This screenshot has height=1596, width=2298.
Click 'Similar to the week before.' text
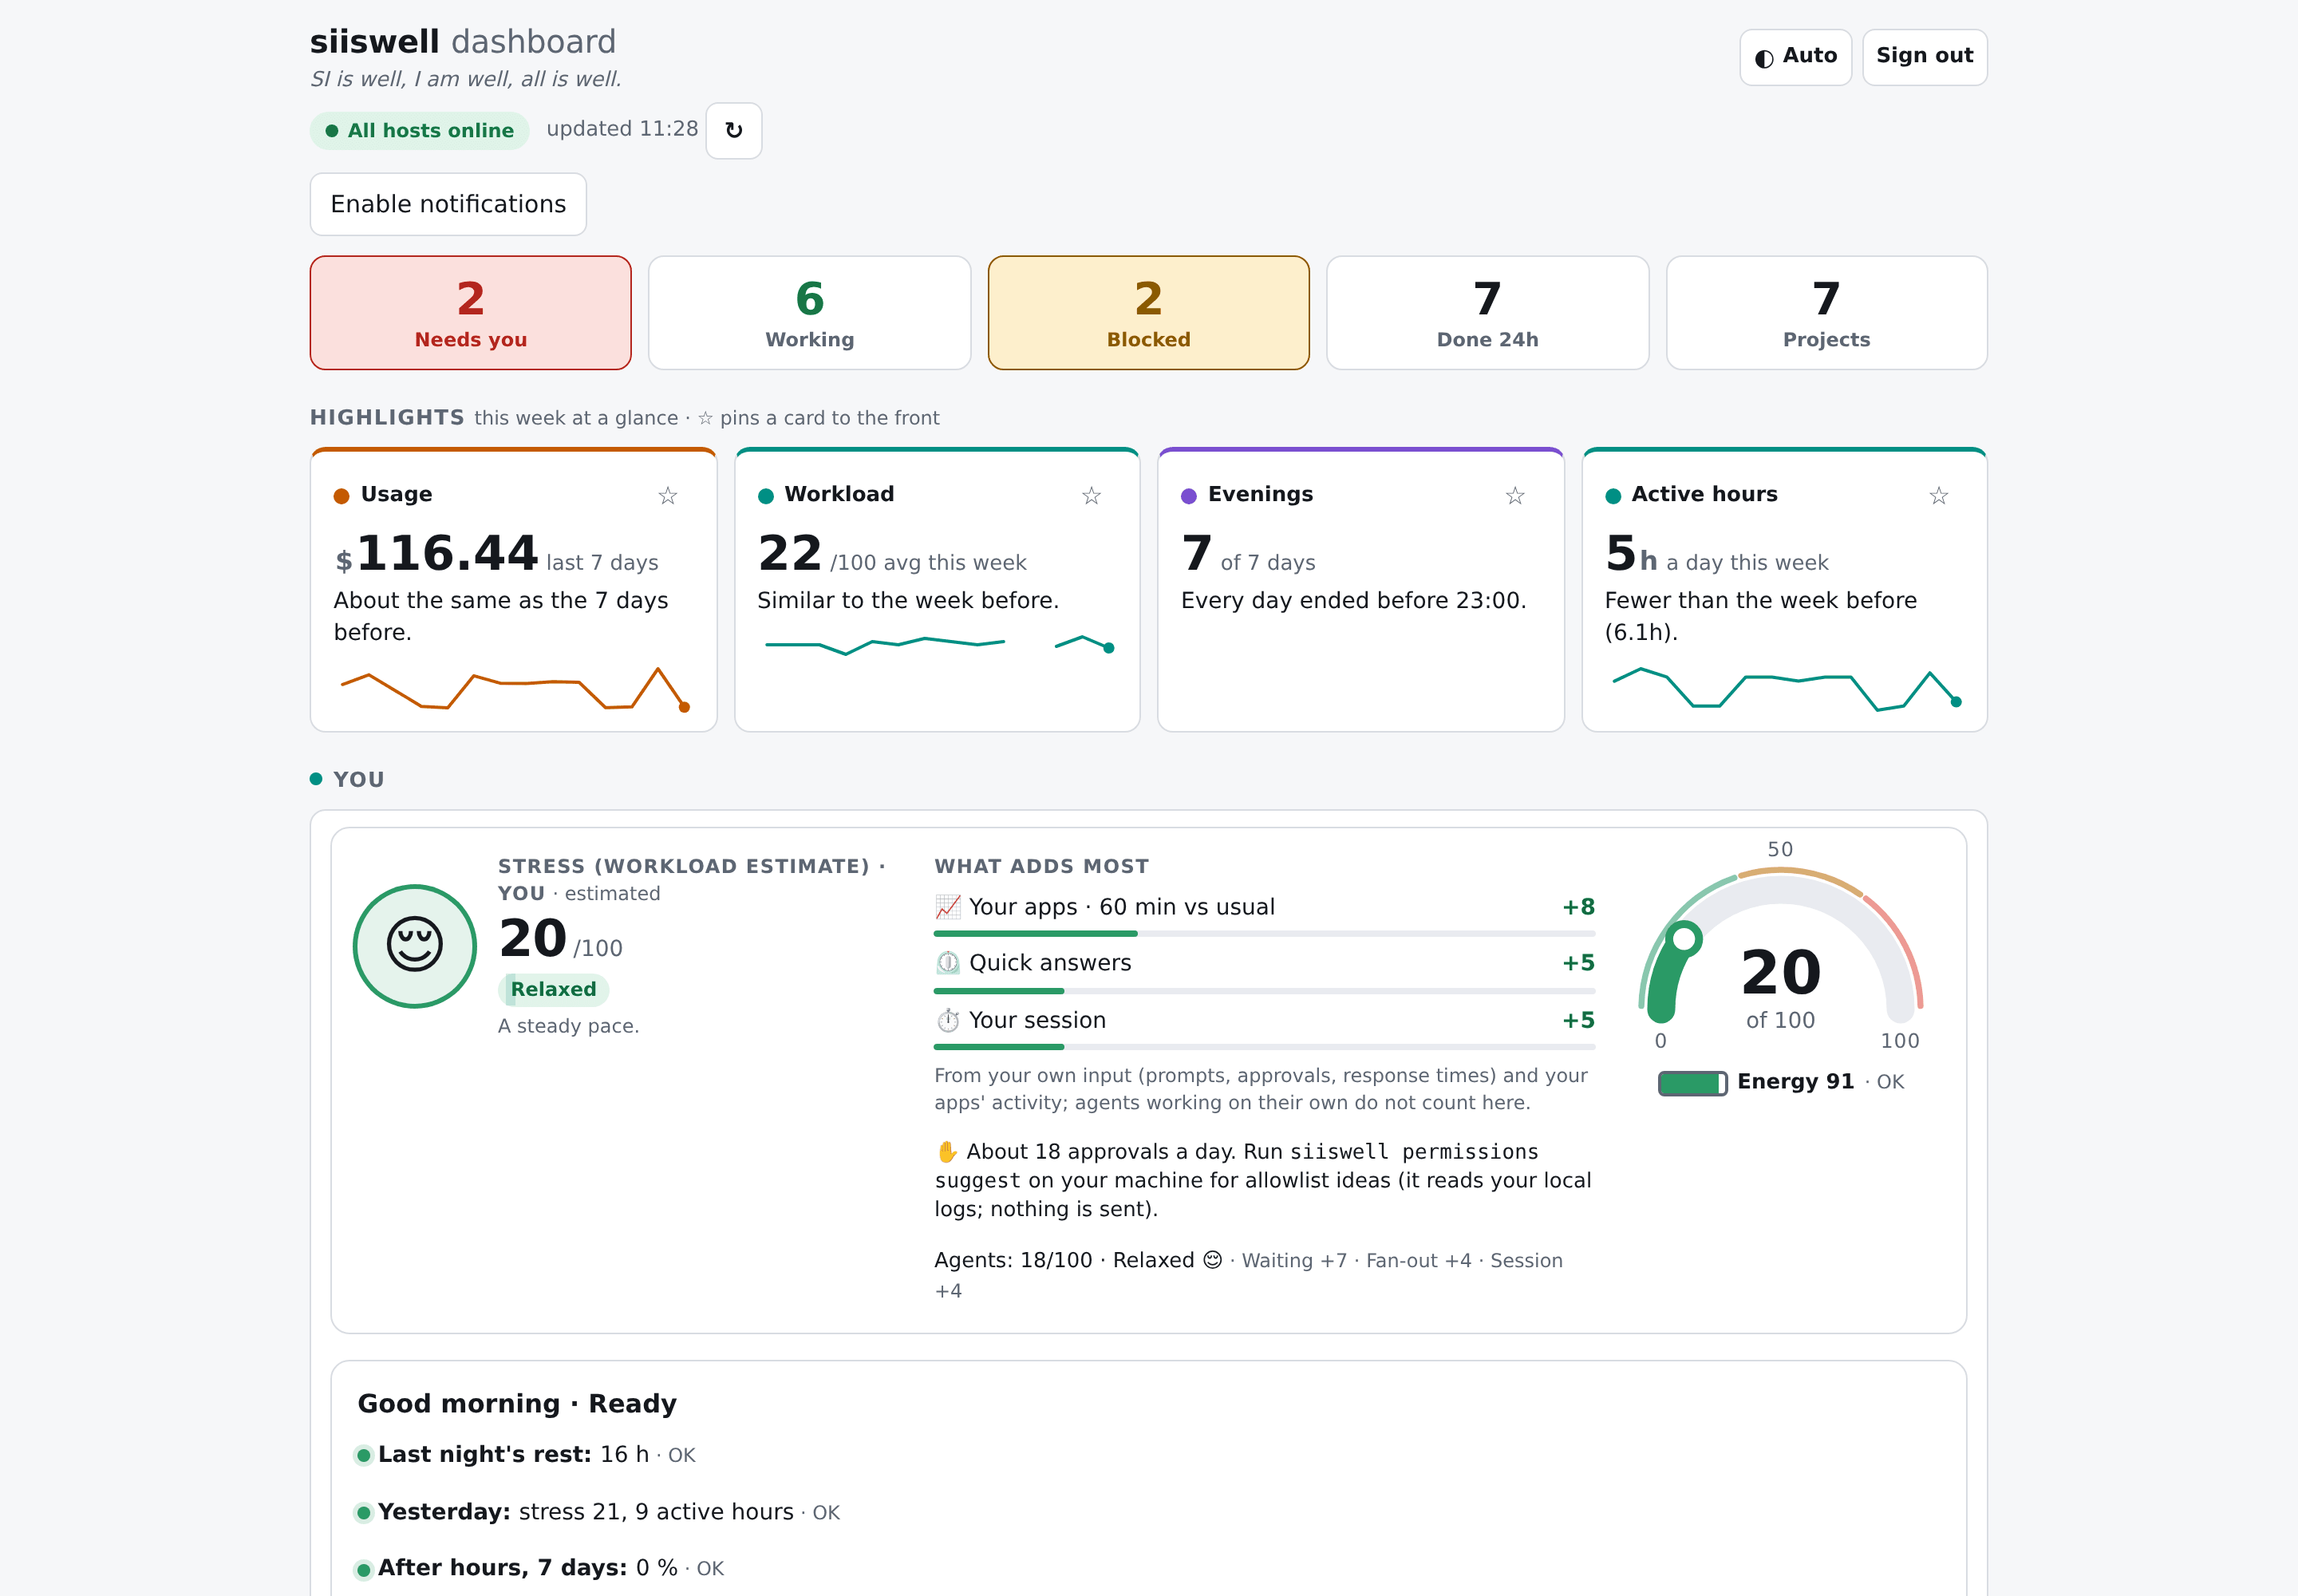(907, 600)
